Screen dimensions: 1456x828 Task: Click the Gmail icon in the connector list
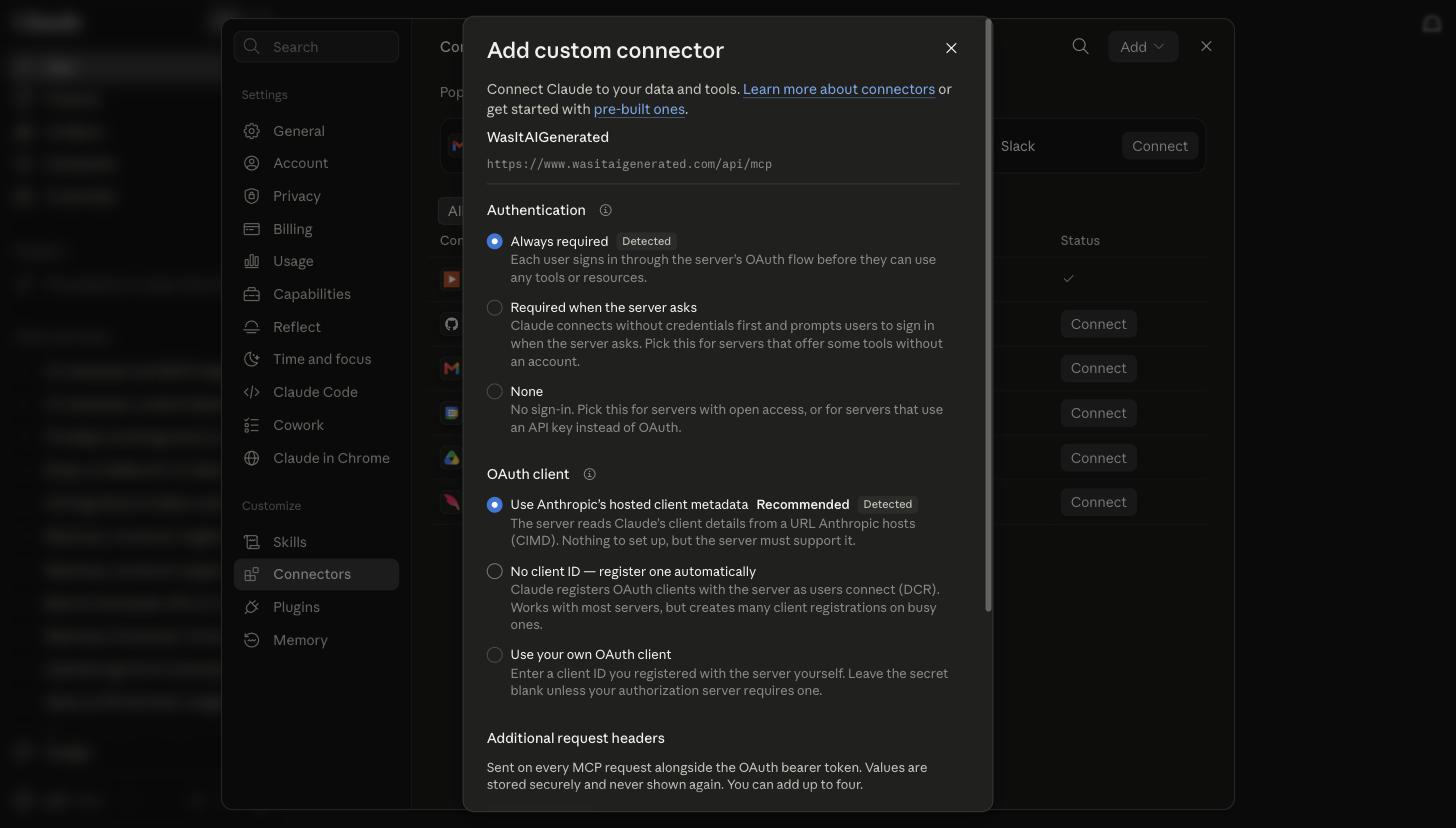point(452,368)
